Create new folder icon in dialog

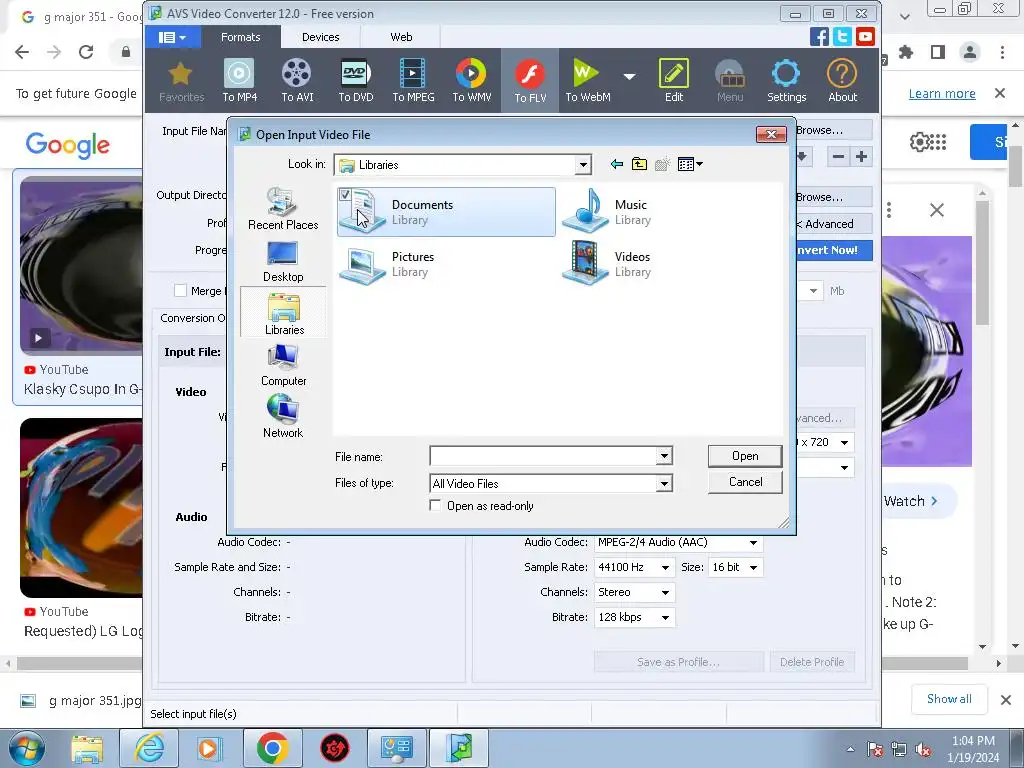click(x=662, y=164)
